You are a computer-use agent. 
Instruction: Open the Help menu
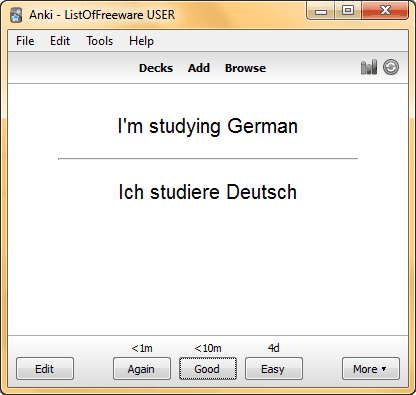[141, 41]
